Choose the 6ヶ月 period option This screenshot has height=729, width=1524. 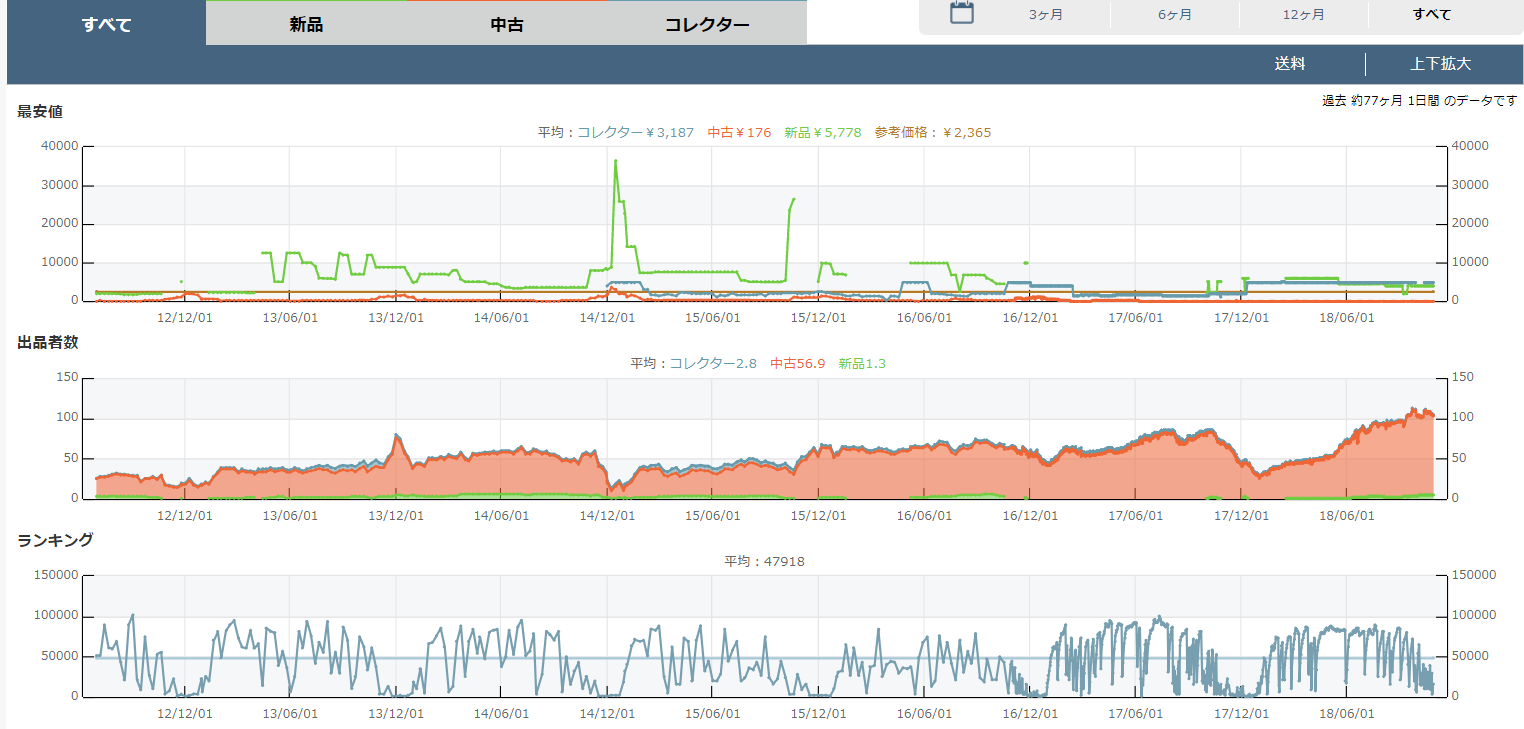pyautogui.click(x=1174, y=15)
